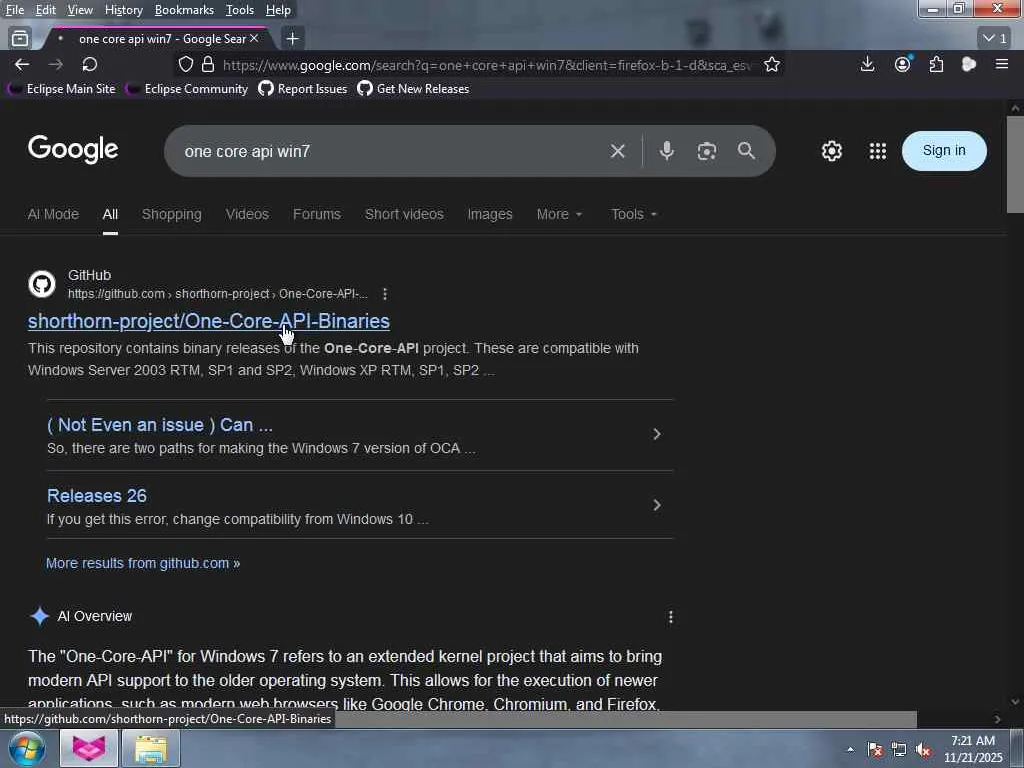Expand the "( Not Even an issue ) Can ..." sub-result chevron
Viewport: 1024px width, 768px height.
click(x=656, y=434)
